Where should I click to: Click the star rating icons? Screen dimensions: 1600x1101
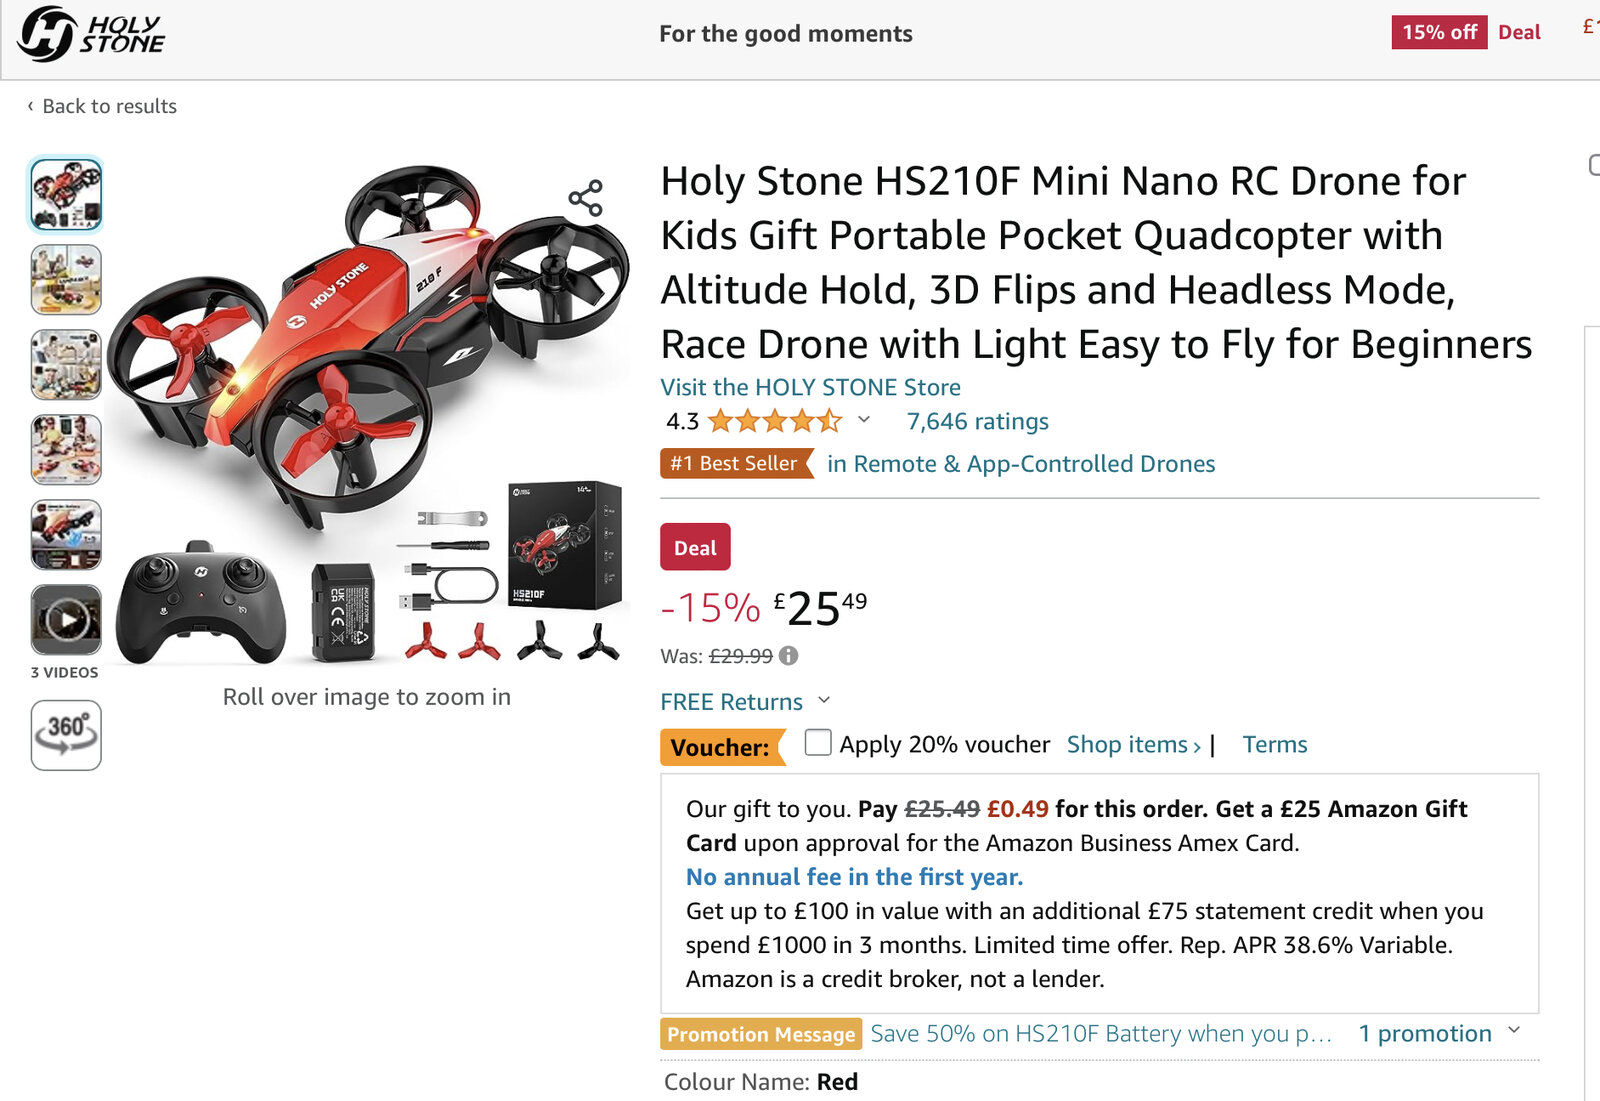click(x=775, y=421)
